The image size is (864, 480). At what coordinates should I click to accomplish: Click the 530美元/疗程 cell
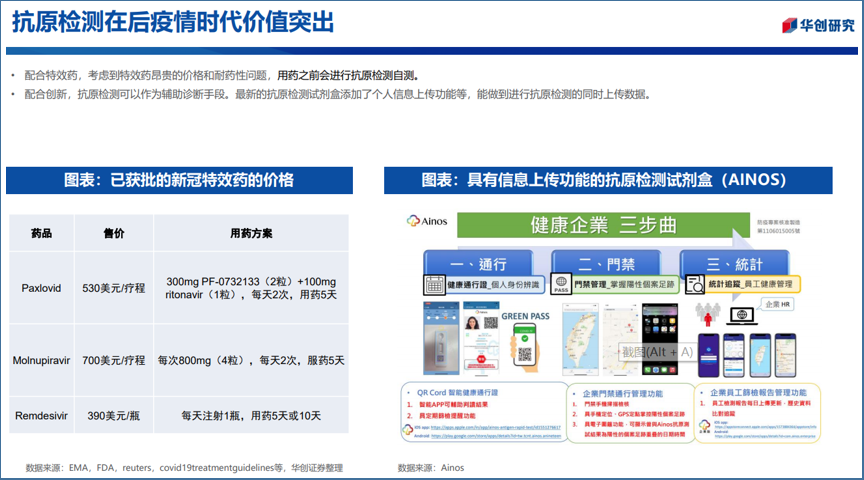coord(114,288)
